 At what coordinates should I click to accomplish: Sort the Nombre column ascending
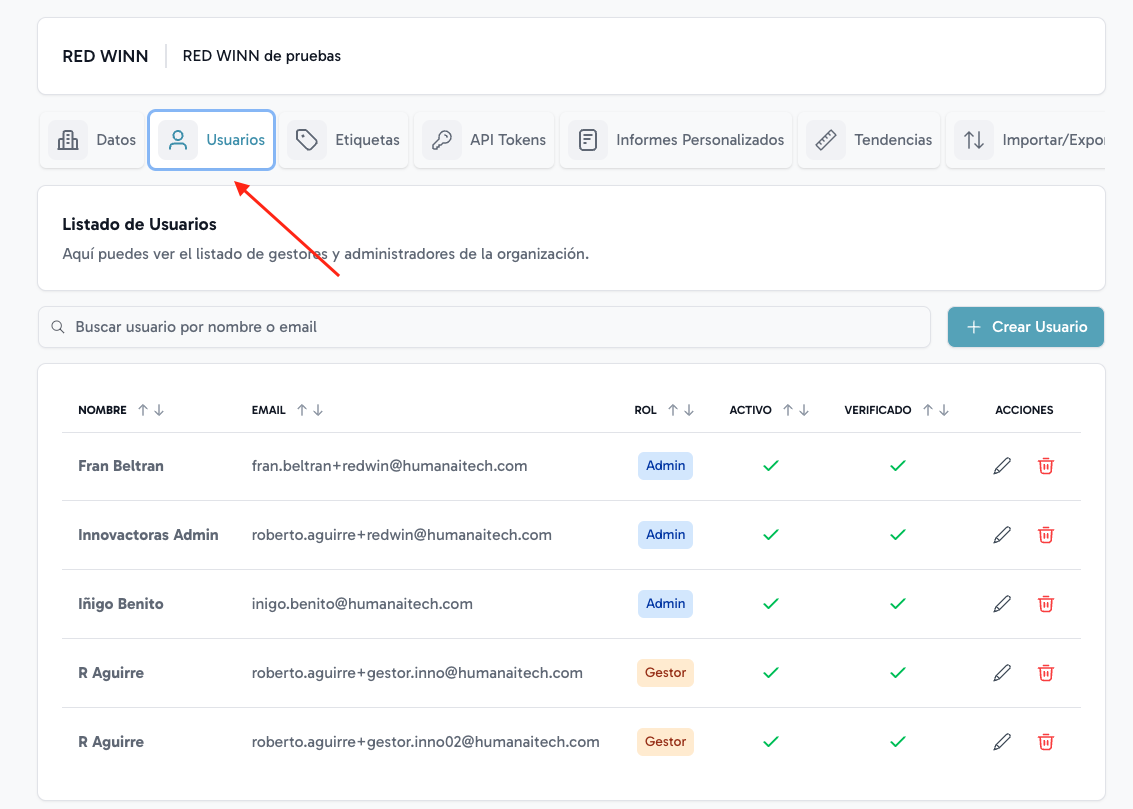click(143, 410)
